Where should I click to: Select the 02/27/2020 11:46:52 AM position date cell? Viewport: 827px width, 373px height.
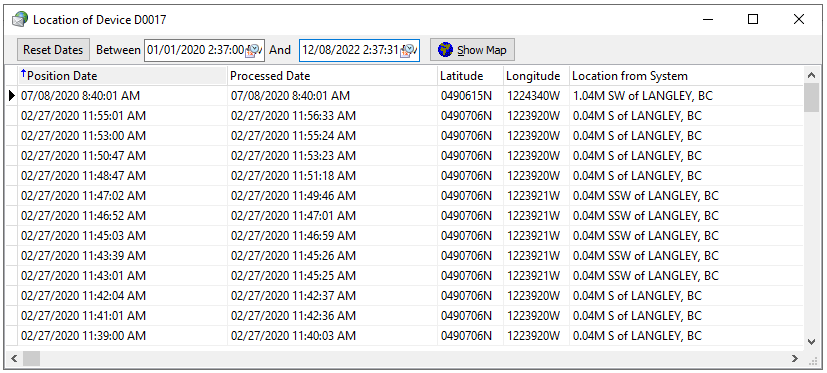(122, 216)
